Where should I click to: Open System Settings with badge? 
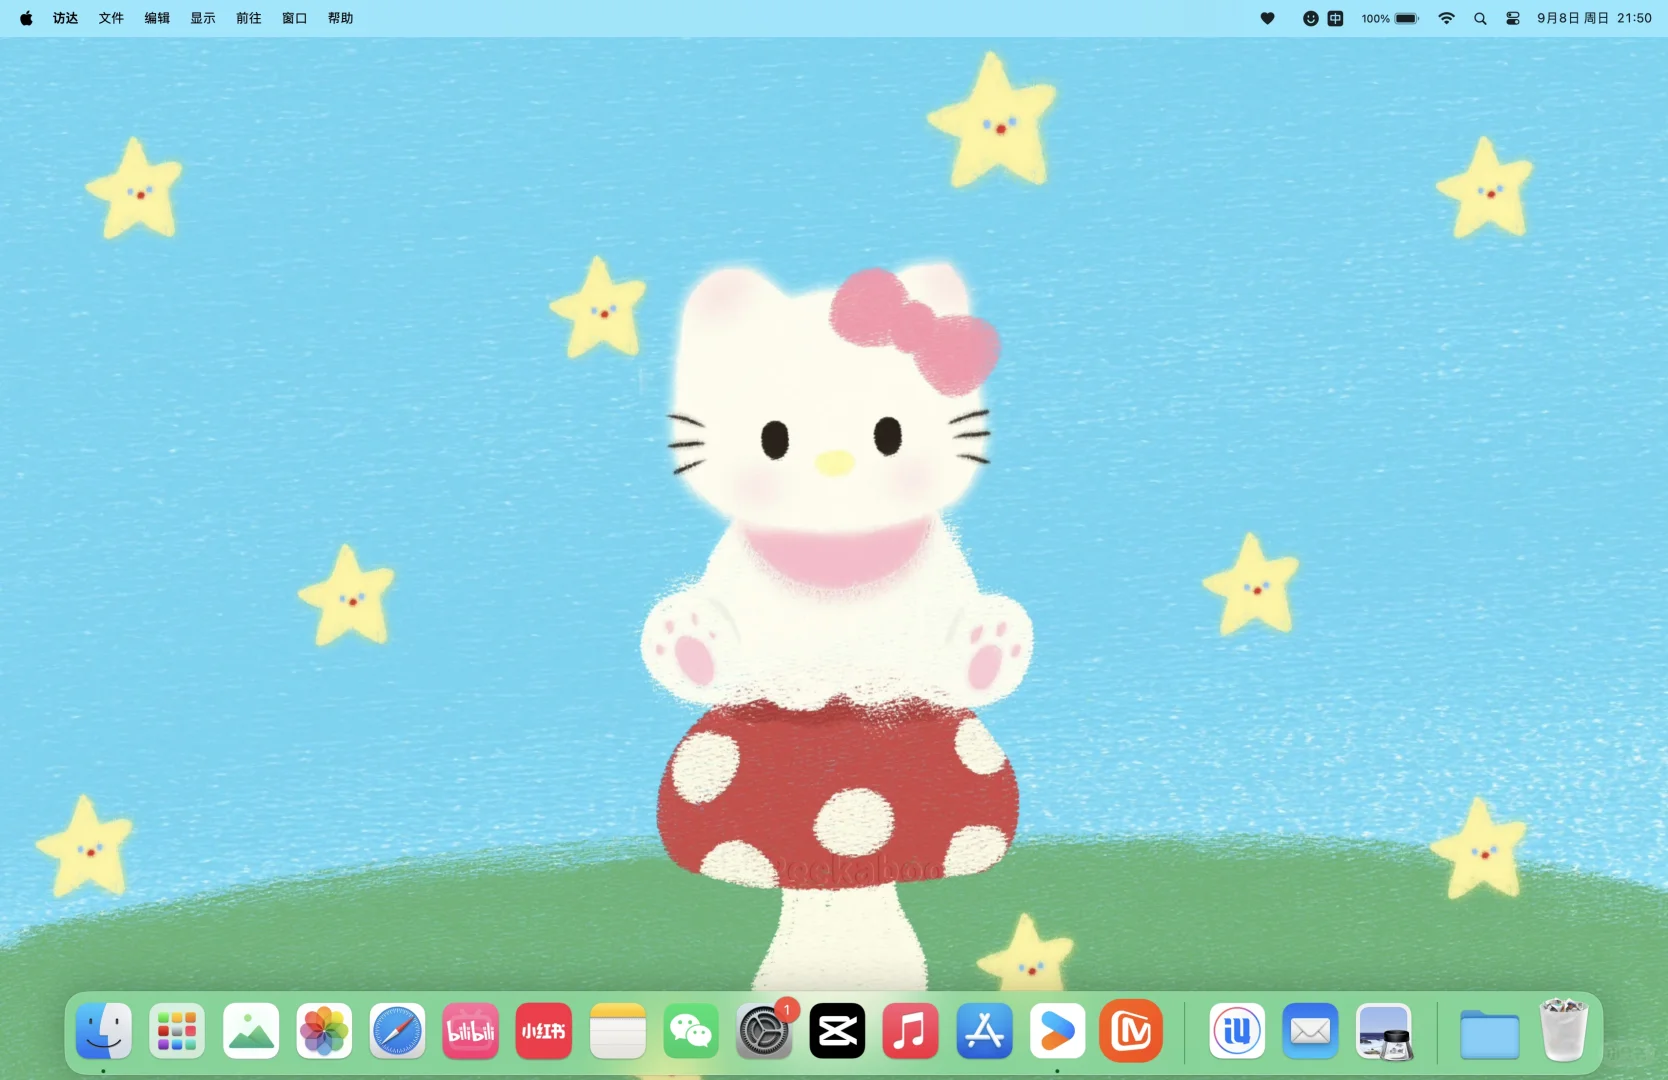click(765, 1031)
